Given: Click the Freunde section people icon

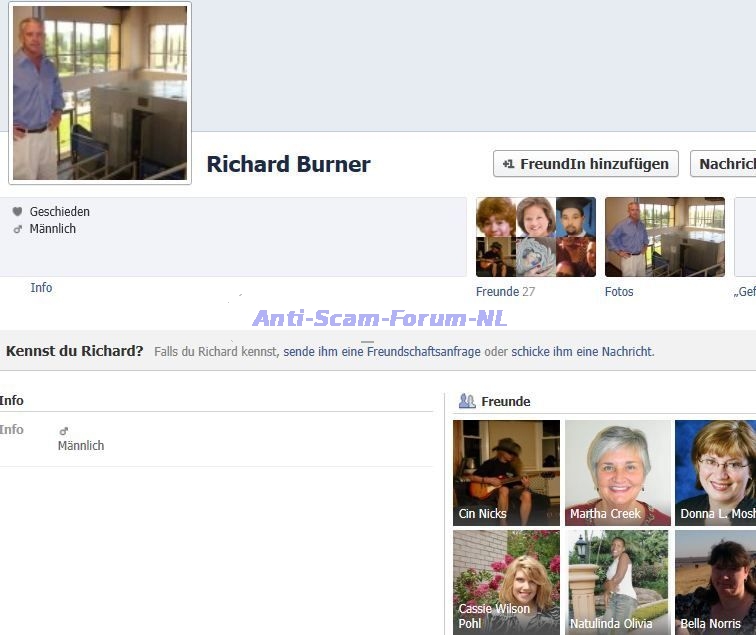Looking at the screenshot, I should point(467,401).
